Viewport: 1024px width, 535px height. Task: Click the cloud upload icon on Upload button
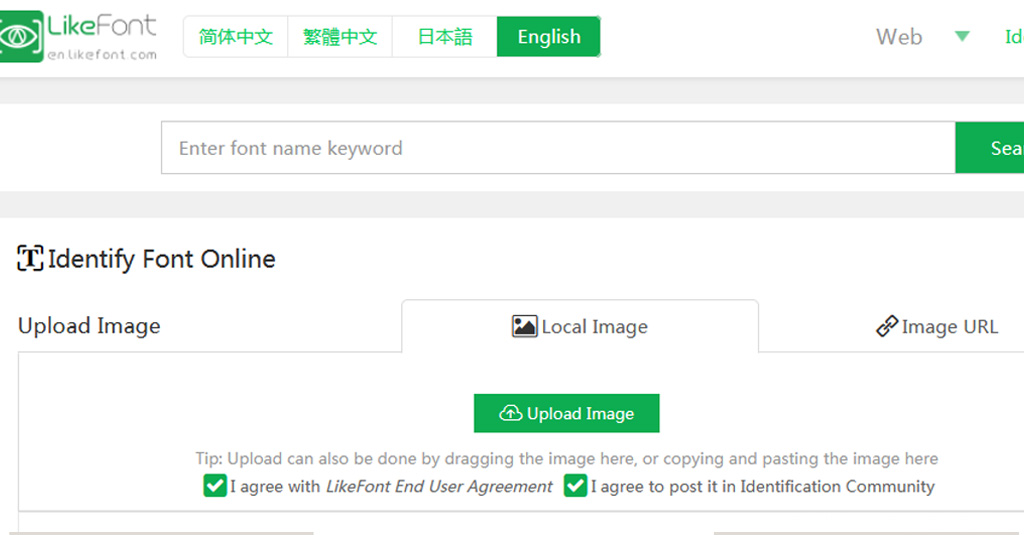511,413
